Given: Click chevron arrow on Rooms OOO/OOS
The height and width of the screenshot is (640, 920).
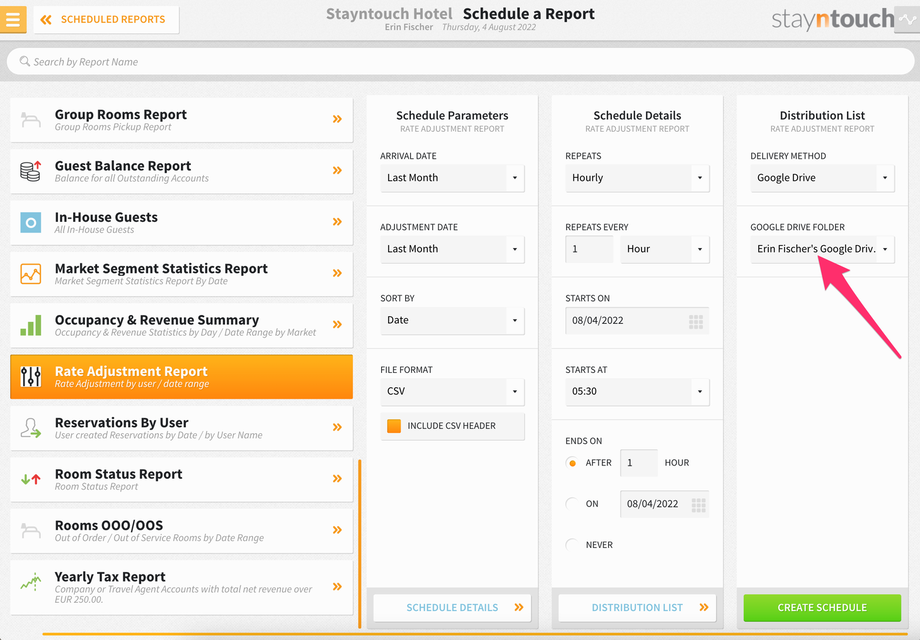Looking at the screenshot, I should 337,530.
